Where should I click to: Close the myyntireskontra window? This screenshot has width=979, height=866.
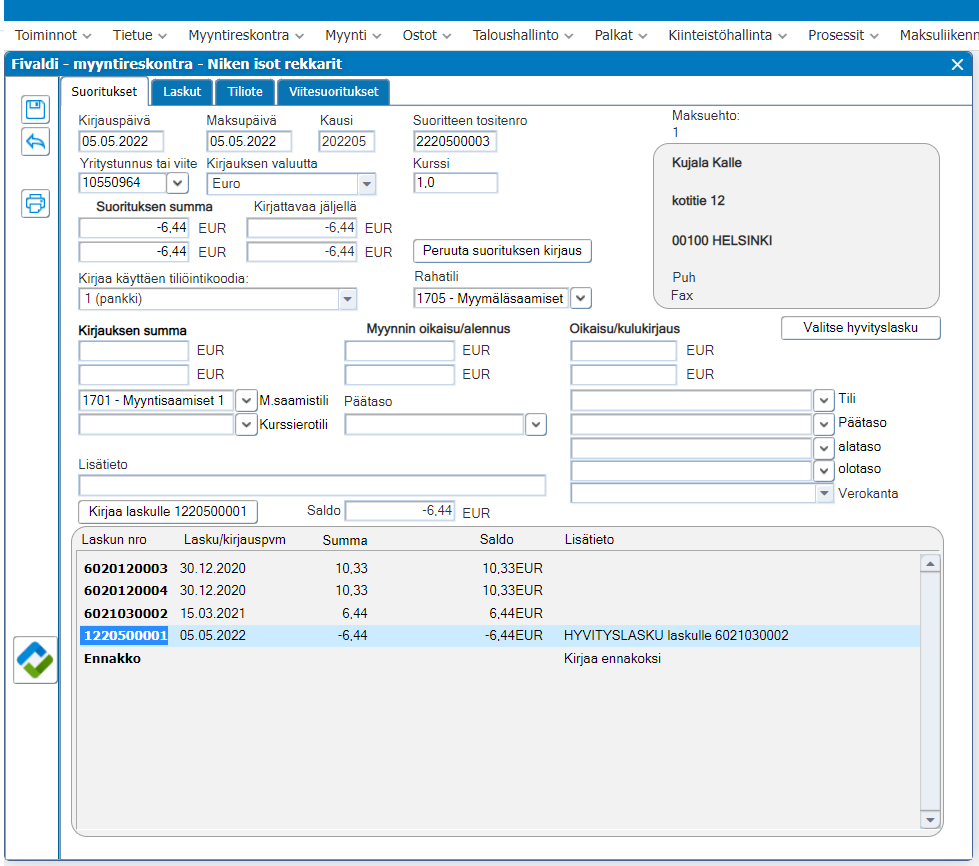point(957,64)
